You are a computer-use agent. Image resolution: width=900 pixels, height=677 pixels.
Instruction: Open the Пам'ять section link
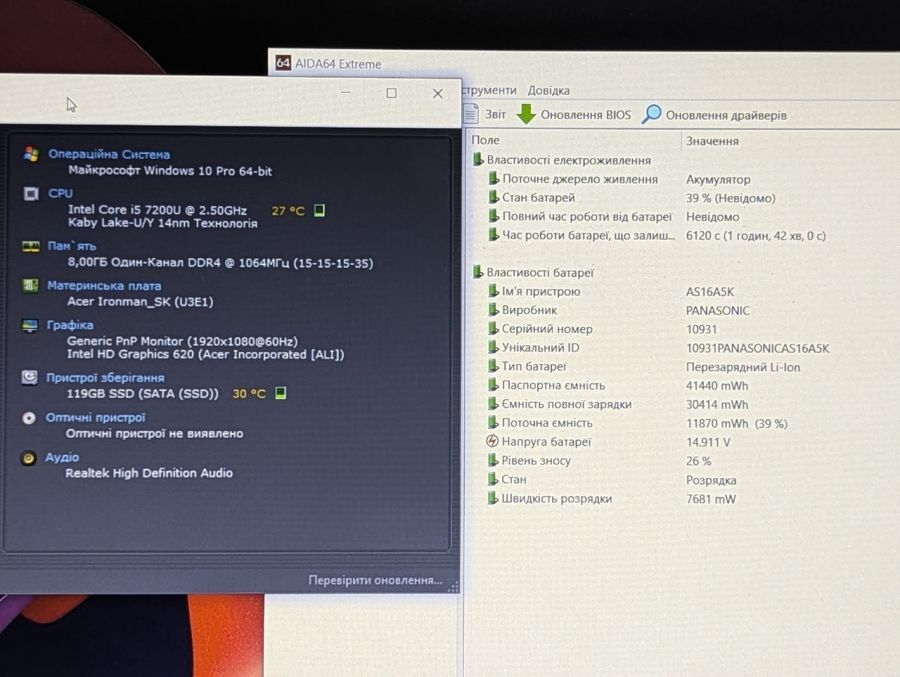click(72, 246)
